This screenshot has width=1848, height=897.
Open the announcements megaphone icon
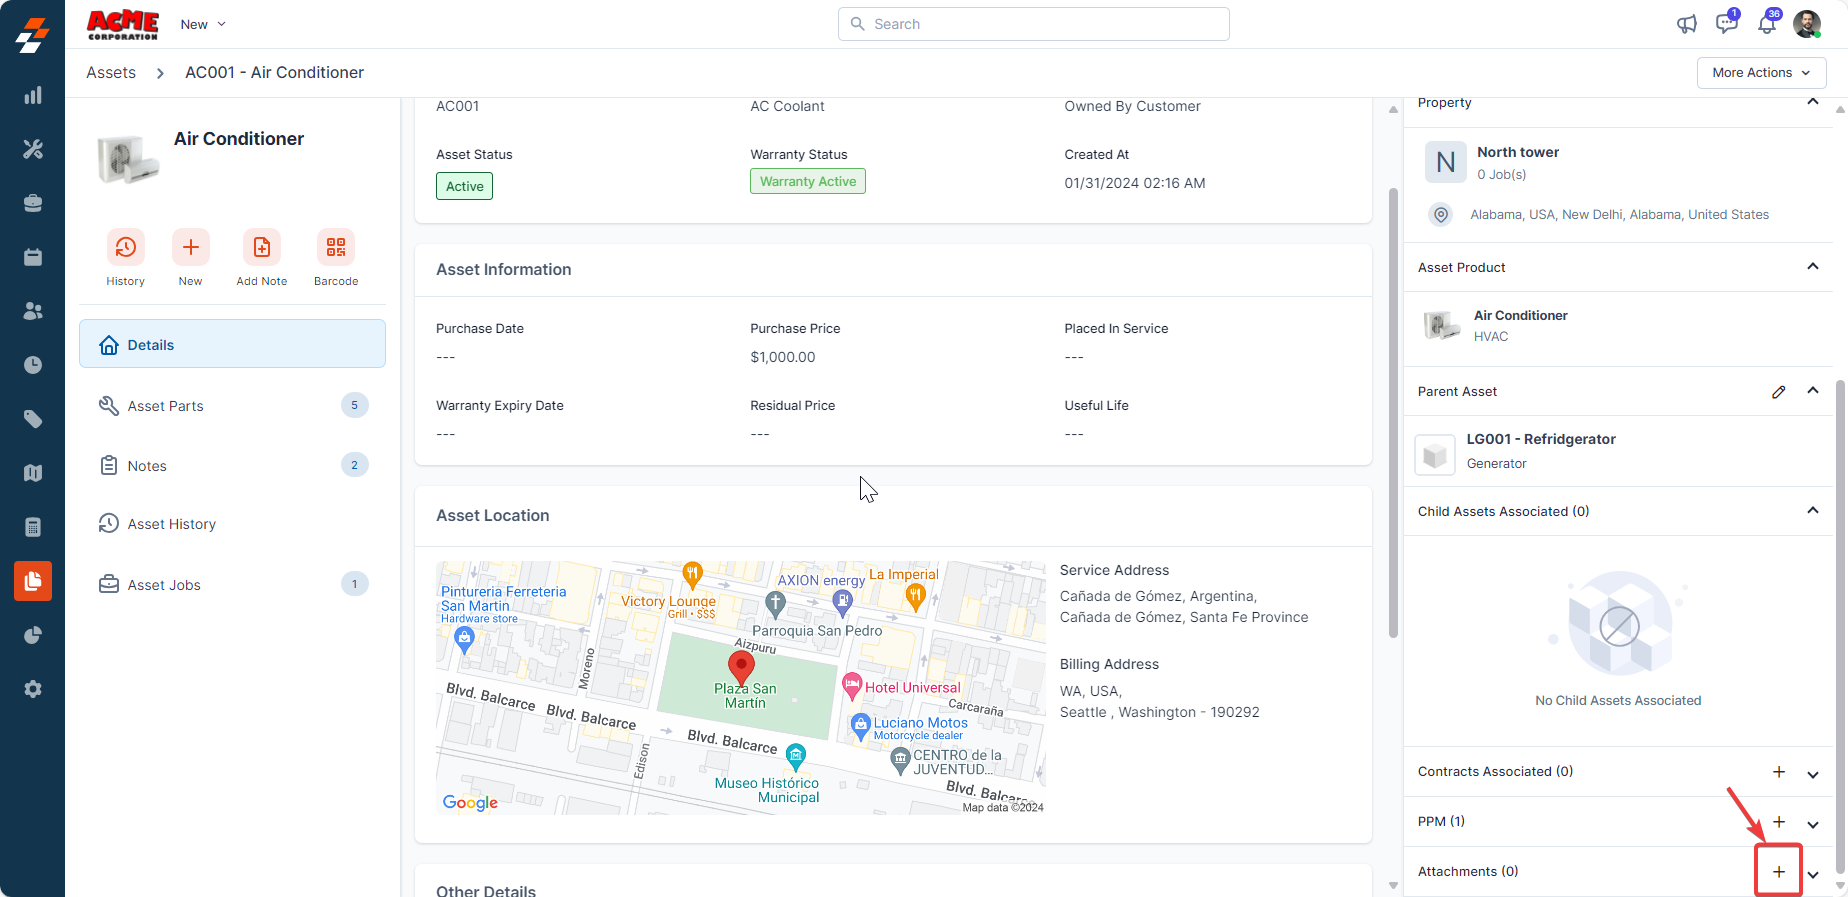click(1687, 24)
